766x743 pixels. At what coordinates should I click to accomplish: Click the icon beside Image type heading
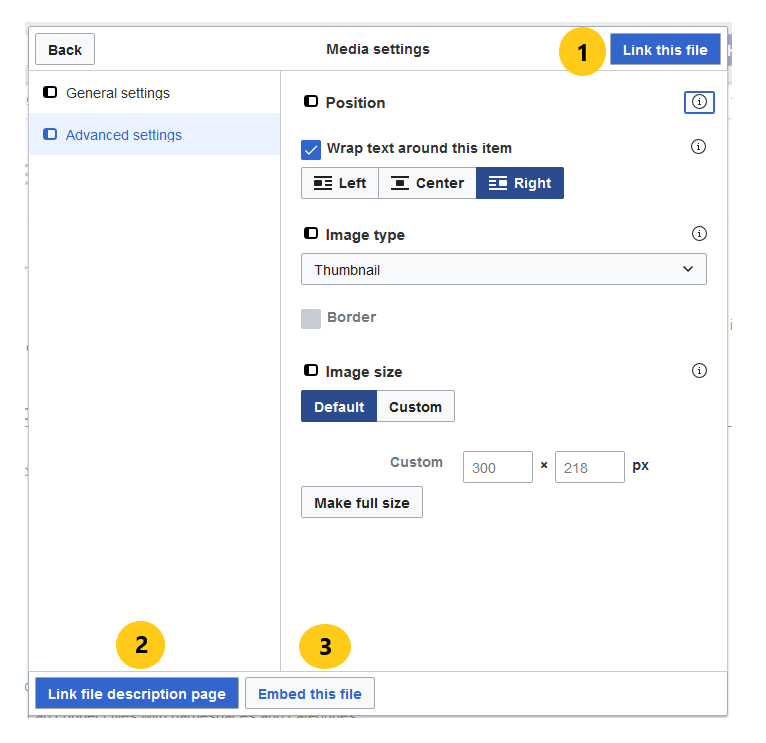coord(310,234)
